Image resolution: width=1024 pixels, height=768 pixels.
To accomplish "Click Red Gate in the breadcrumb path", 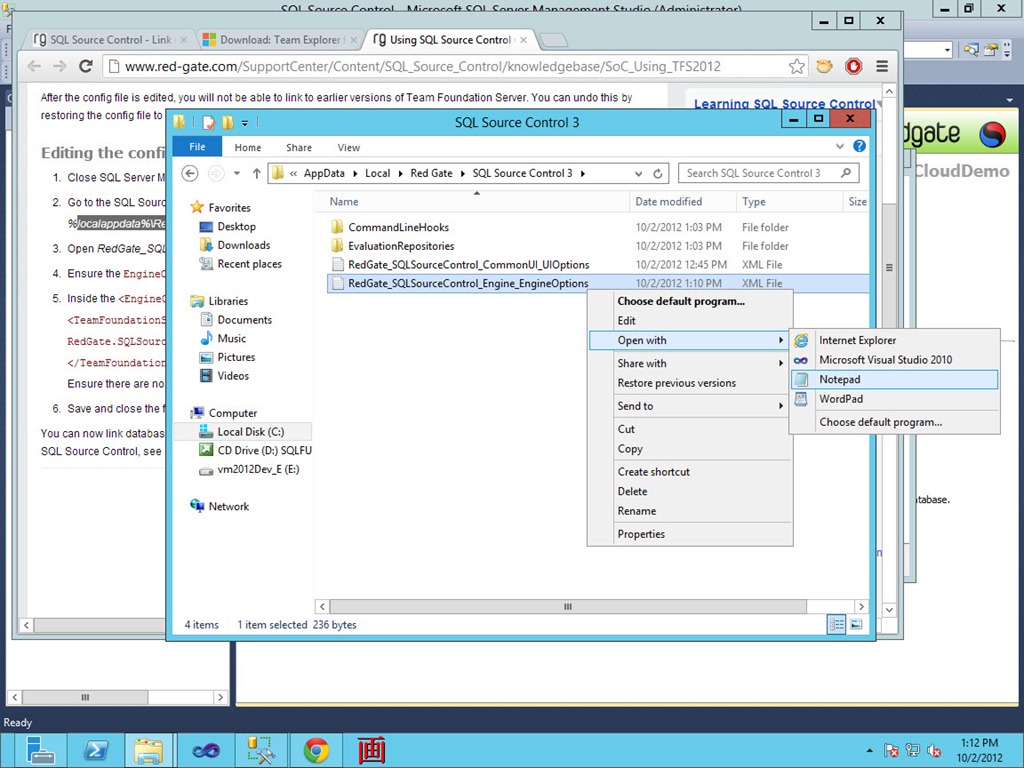I will click(x=431, y=173).
